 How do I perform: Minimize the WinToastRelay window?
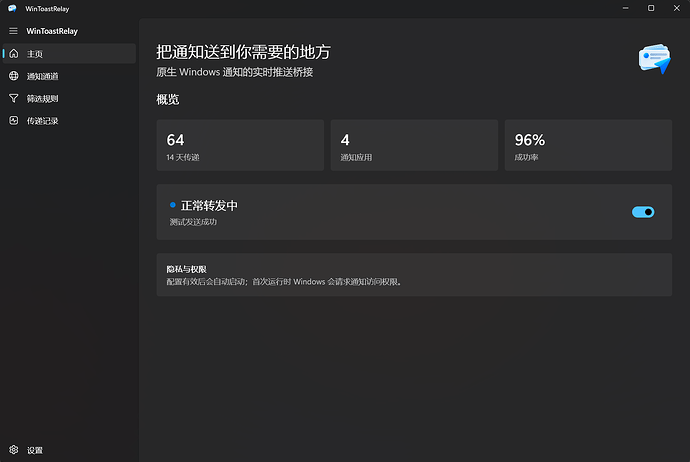[x=625, y=8]
